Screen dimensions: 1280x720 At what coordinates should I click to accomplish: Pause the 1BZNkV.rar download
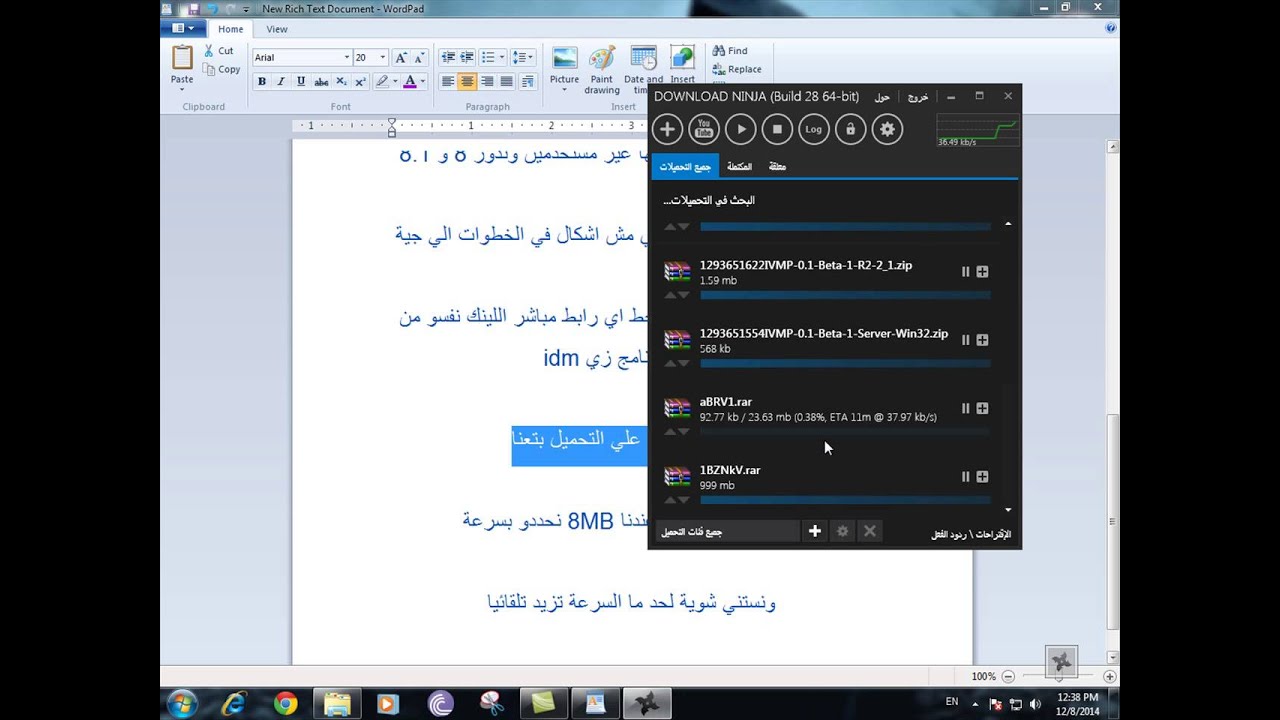965,477
